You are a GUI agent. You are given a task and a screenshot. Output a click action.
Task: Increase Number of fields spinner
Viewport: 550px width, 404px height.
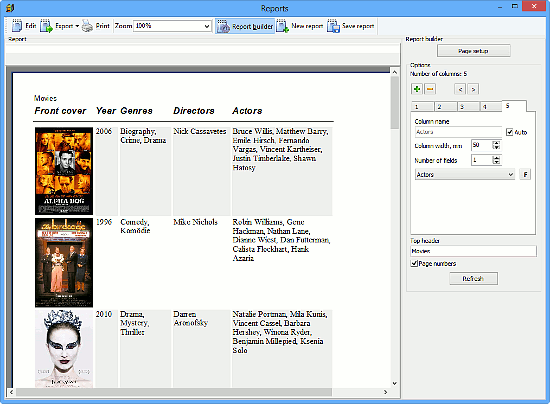pyautogui.click(x=496, y=158)
